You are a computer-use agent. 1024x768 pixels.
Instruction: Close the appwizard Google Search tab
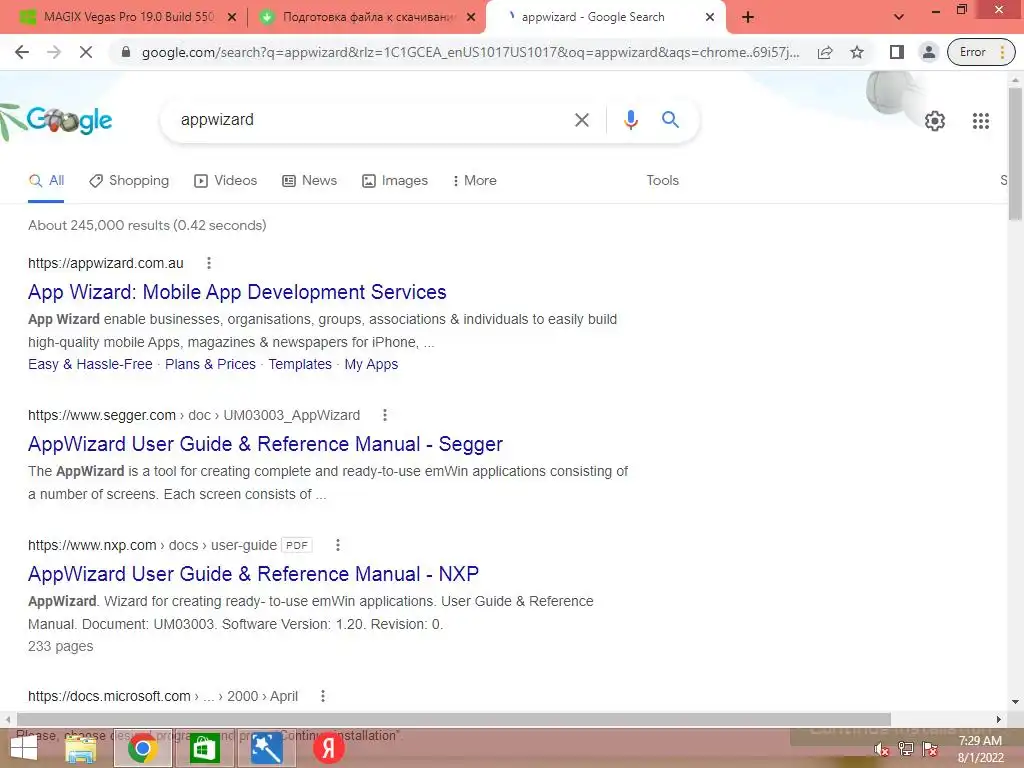point(710,17)
